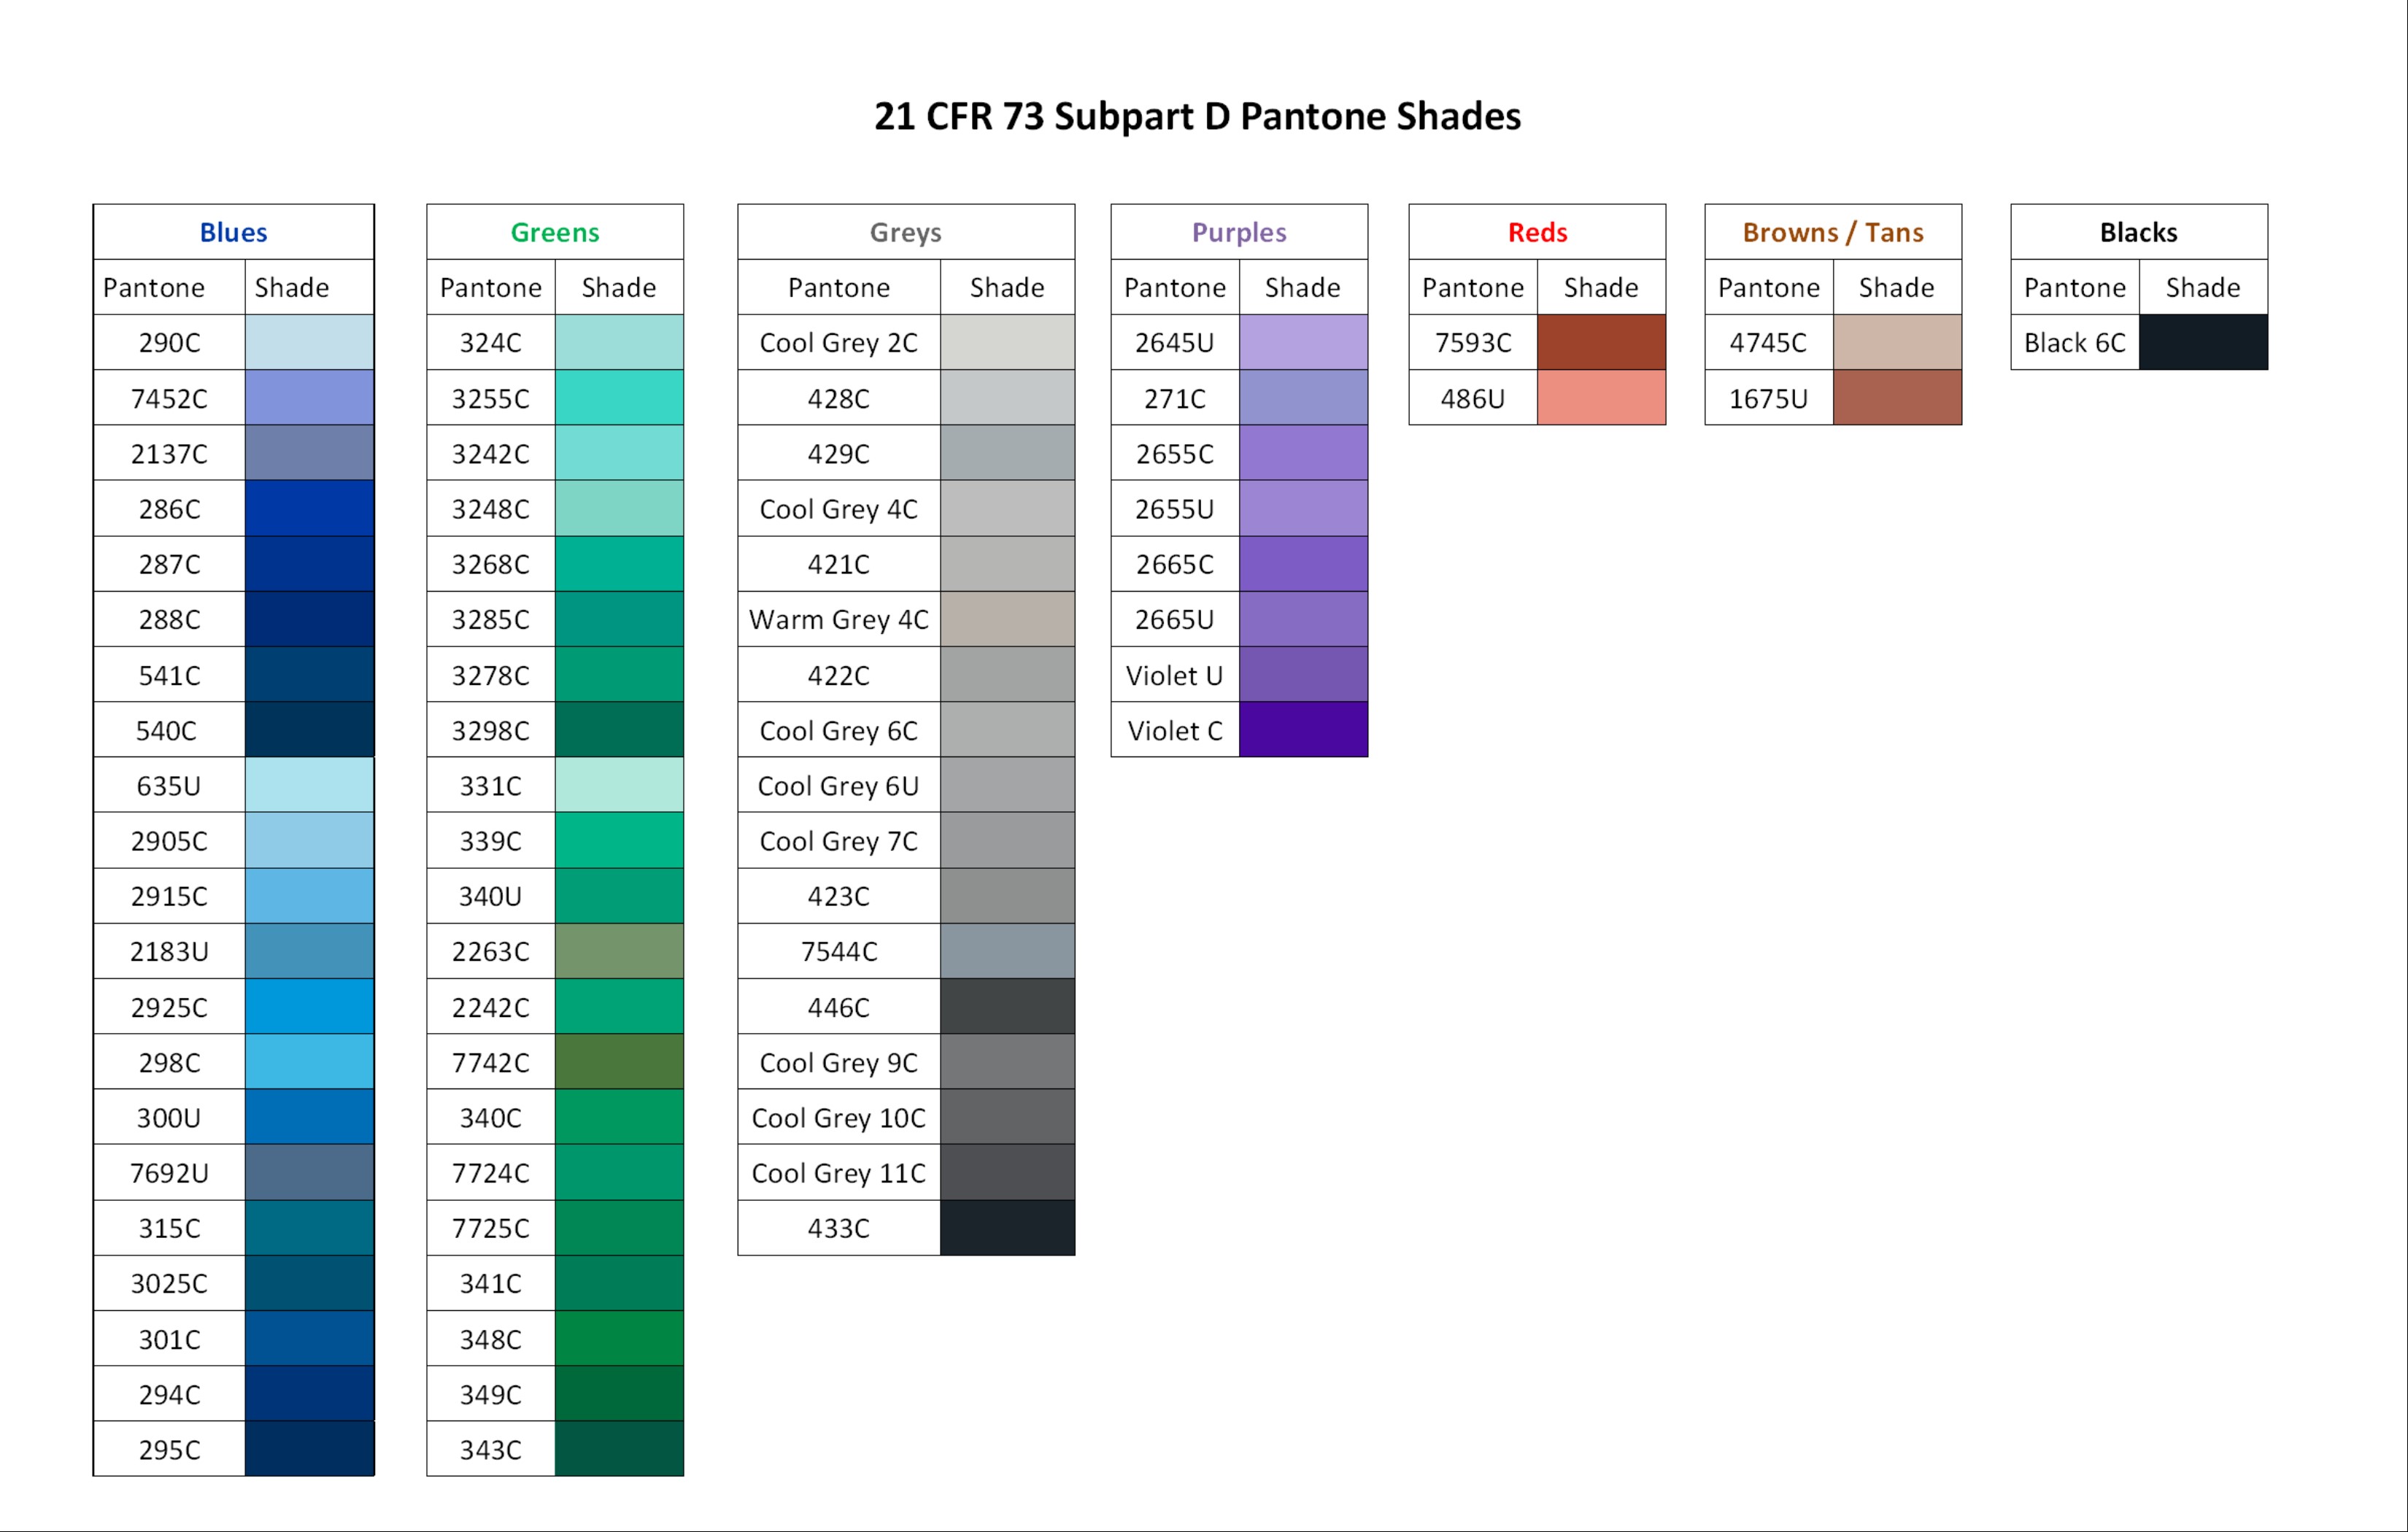Click the 'Cool Grey 6U' cell
2408x1532 pixels.
(x=839, y=785)
